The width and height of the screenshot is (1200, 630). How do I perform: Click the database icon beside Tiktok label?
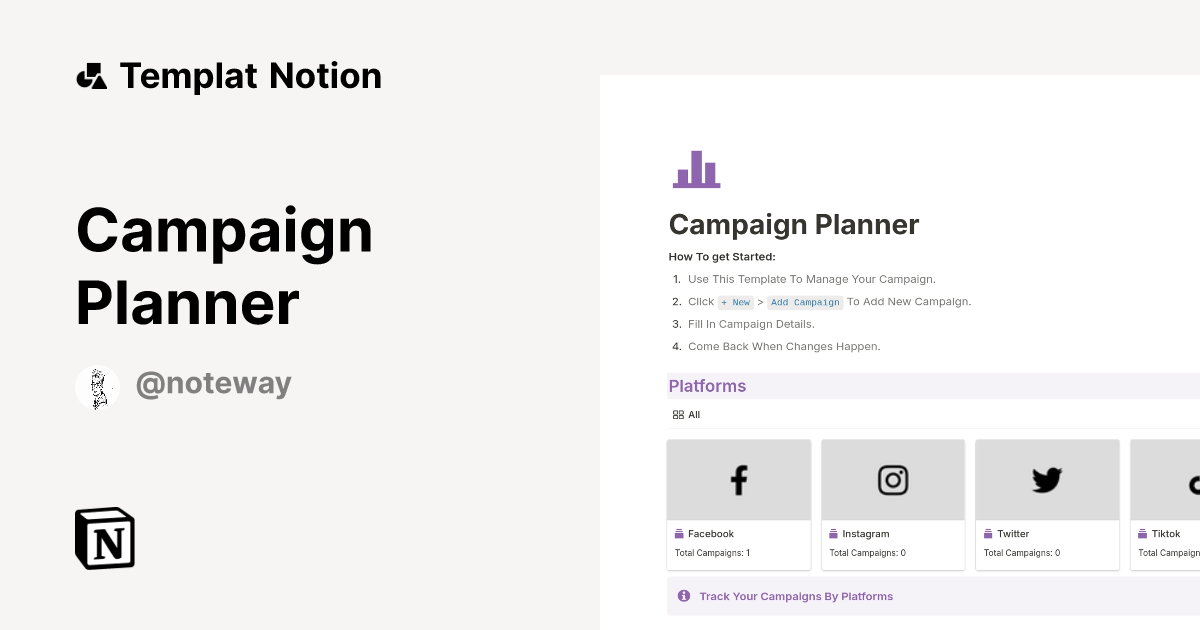1144,533
